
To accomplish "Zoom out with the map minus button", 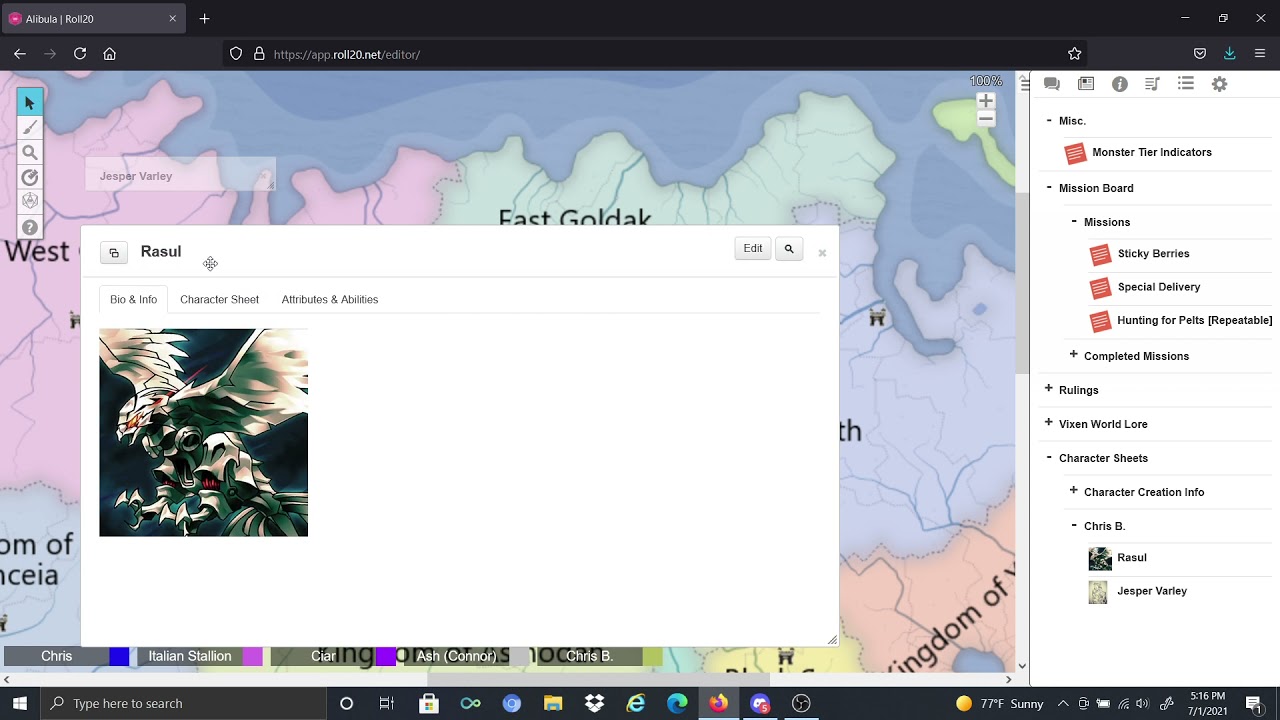I will (x=986, y=119).
